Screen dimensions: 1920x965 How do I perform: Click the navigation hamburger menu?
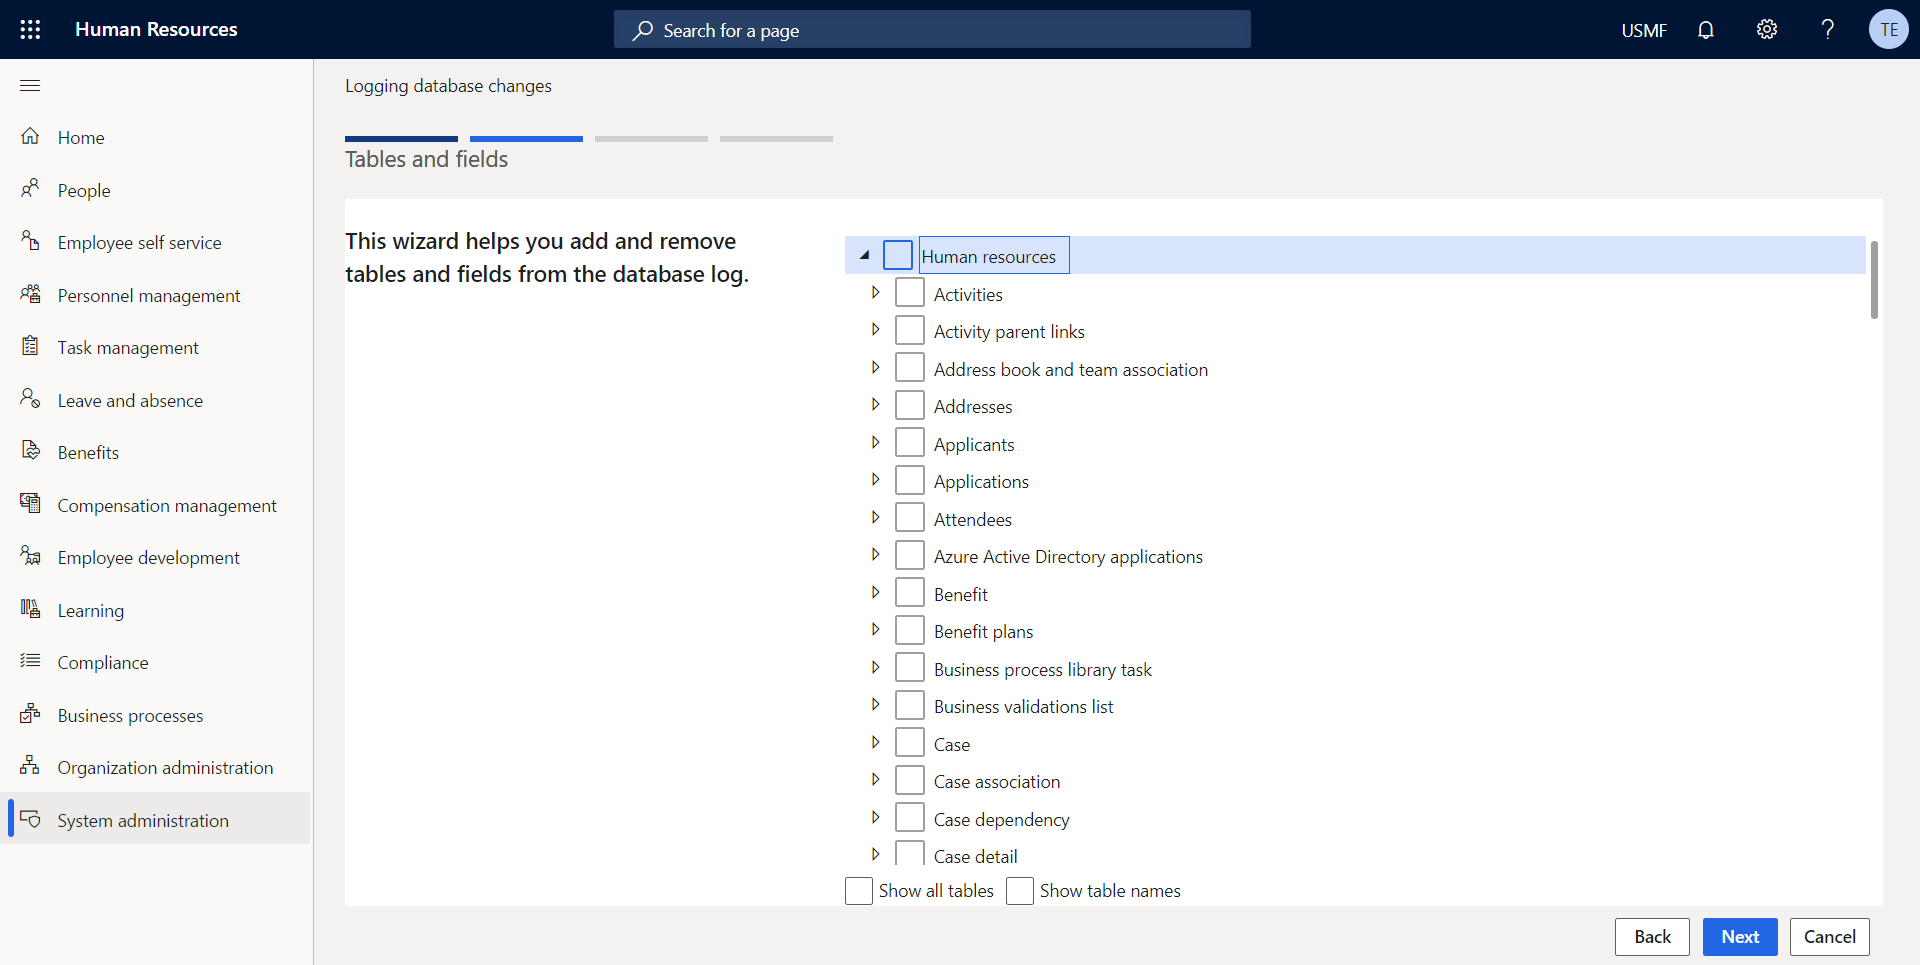click(x=30, y=86)
